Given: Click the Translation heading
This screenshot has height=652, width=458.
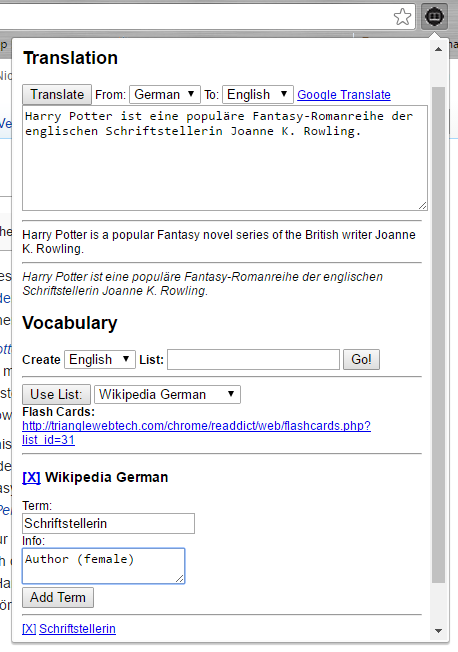Looking at the screenshot, I should click(x=71, y=58).
